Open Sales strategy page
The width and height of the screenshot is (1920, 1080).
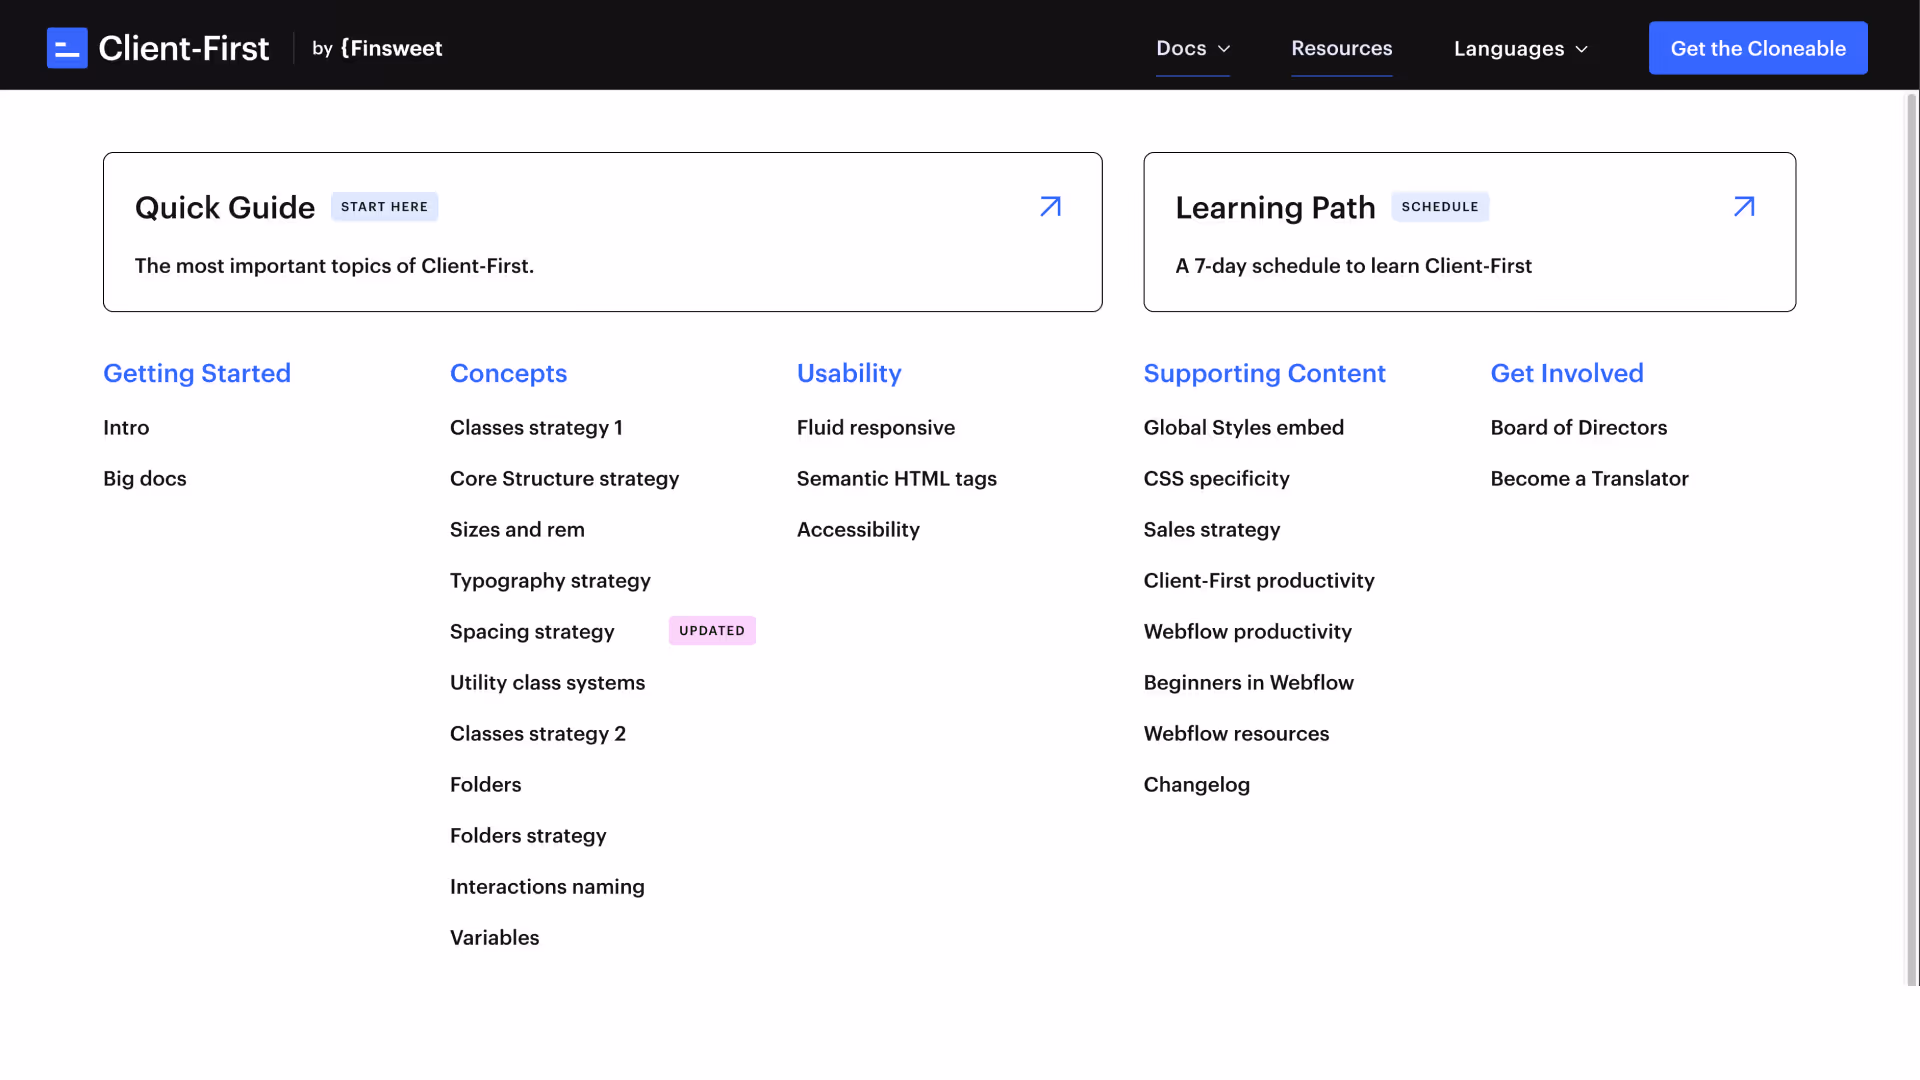pyautogui.click(x=1211, y=530)
